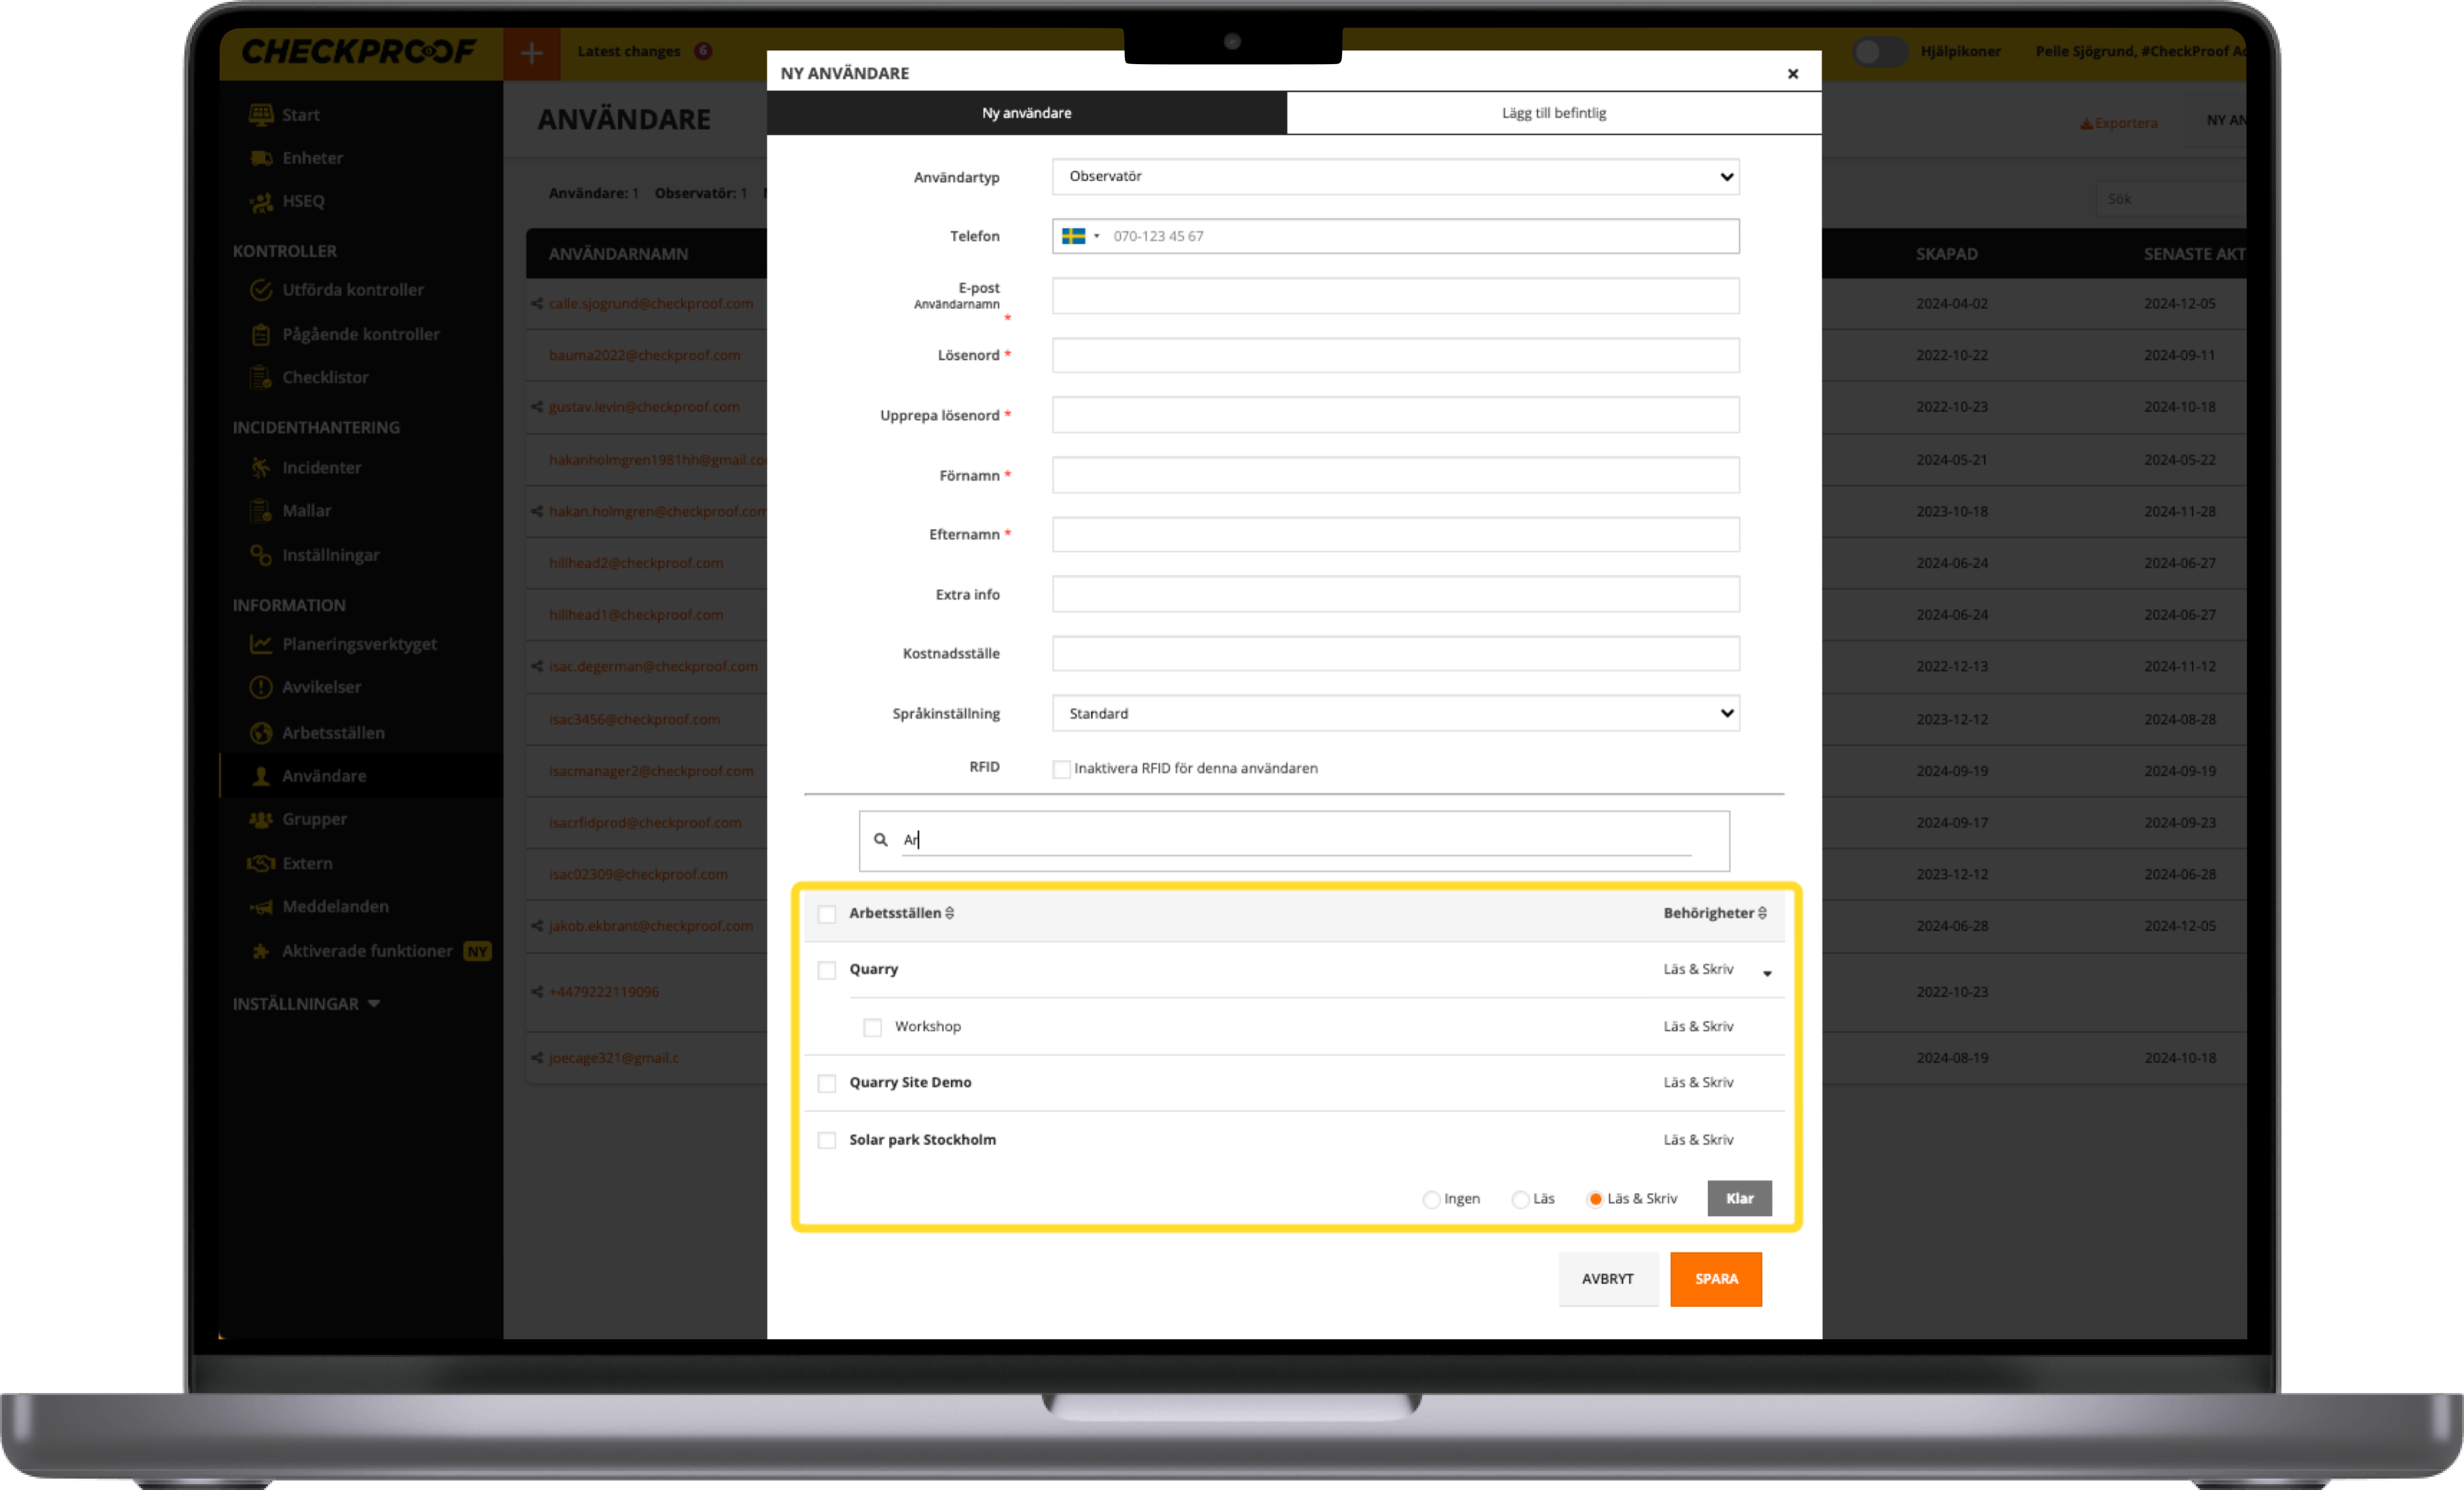Open the Språkinställning dropdown
2464x1490 pixels.
click(1395, 713)
